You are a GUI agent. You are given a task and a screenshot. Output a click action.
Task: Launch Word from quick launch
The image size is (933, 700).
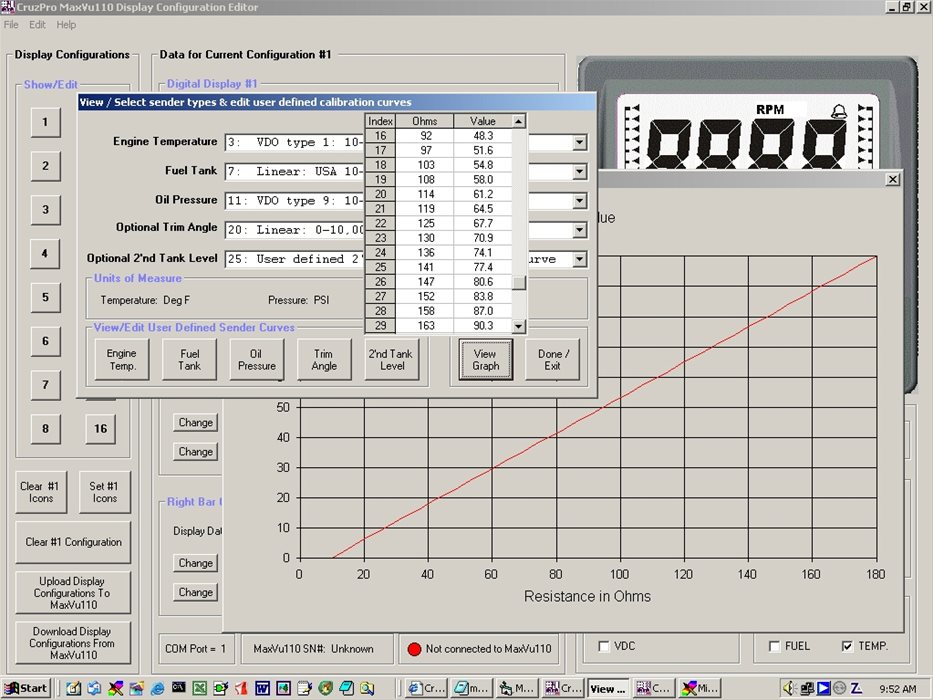point(262,689)
